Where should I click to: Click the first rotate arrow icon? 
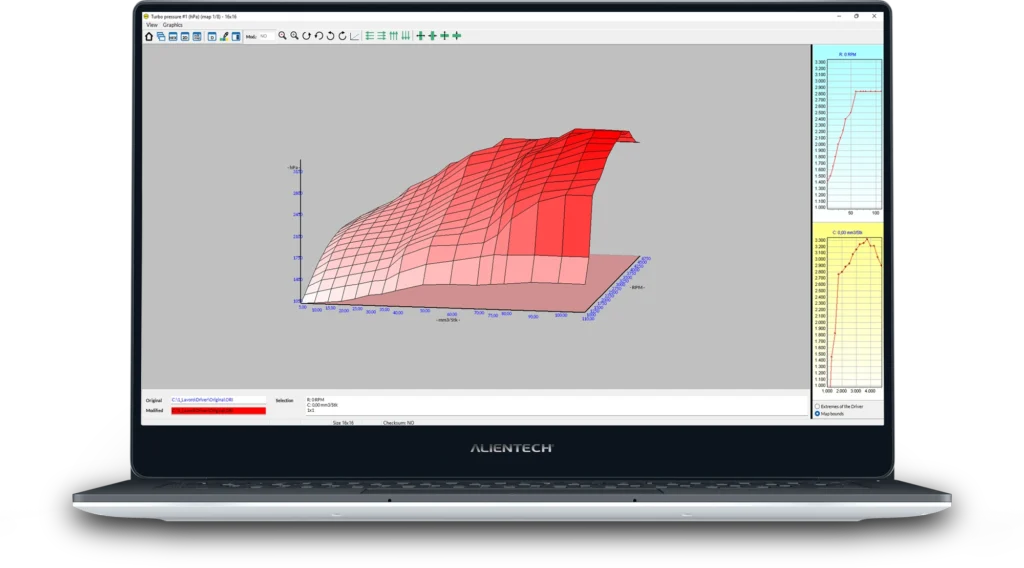tap(306, 36)
